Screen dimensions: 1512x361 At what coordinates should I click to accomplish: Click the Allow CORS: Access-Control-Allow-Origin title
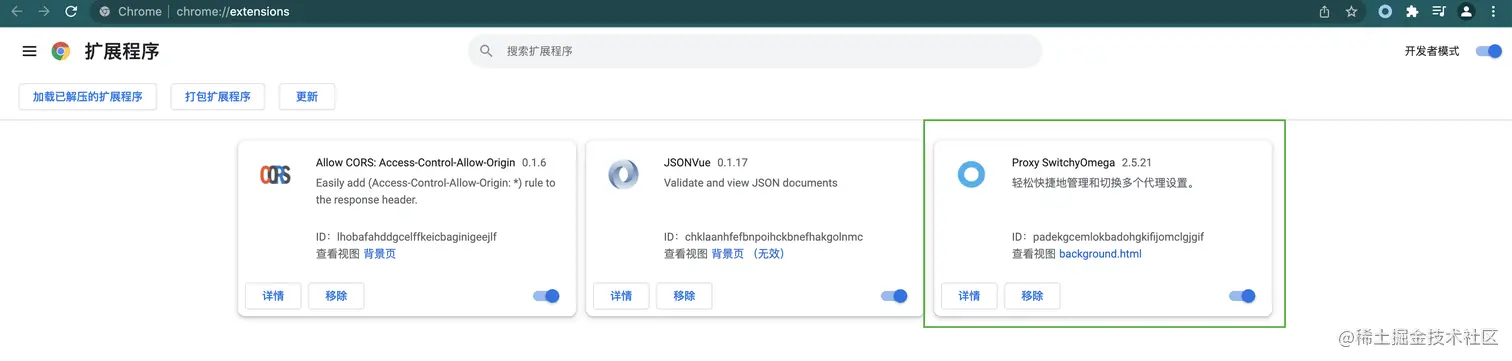pos(415,162)
